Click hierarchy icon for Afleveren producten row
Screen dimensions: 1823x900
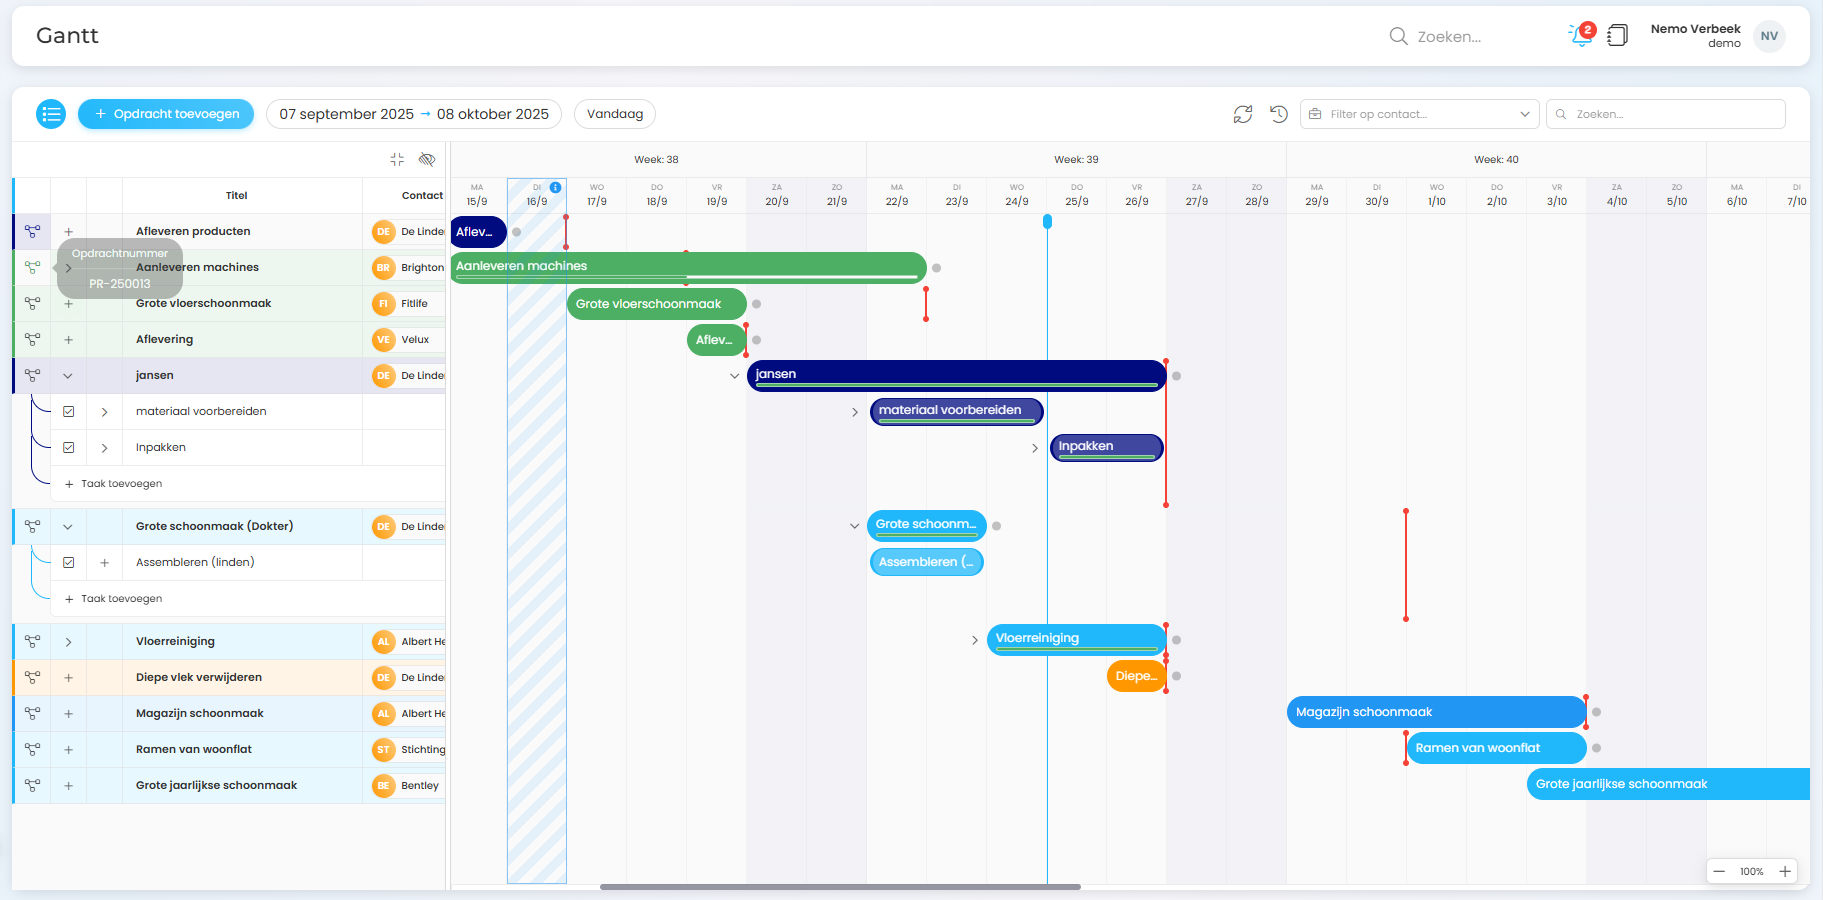click(x=33, y=232)
